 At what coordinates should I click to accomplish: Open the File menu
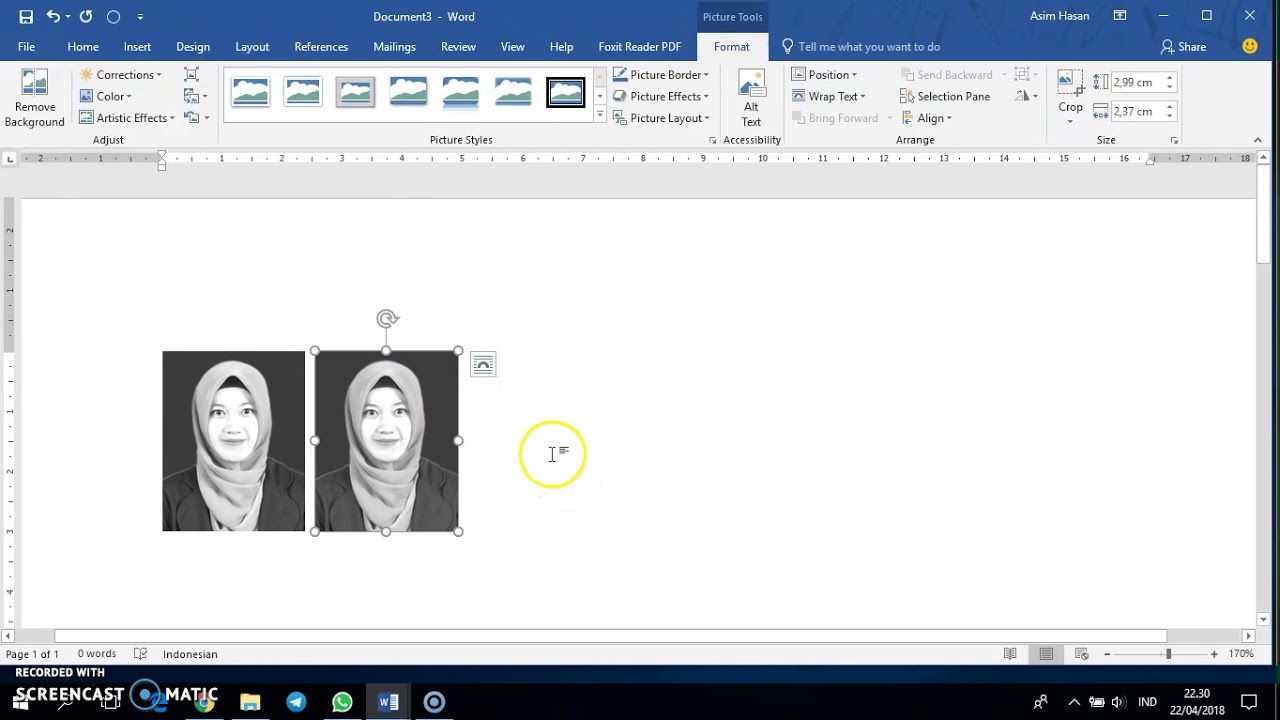coord(26,47)
